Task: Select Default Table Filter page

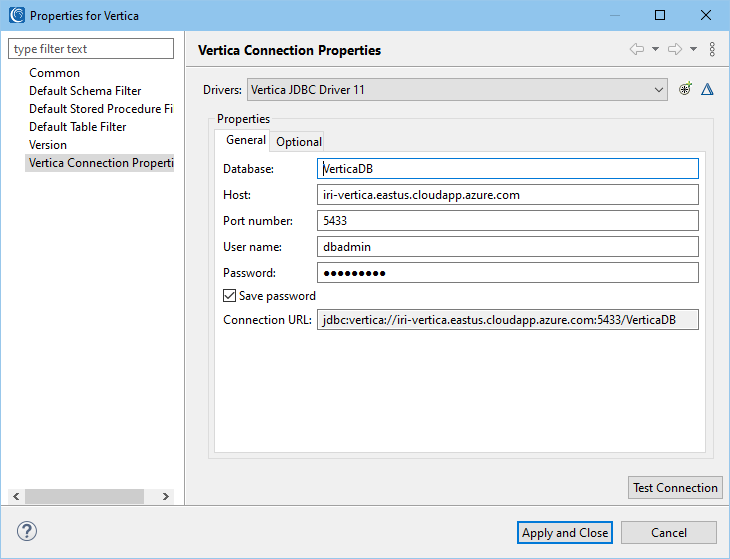Action: pos(77,127)
